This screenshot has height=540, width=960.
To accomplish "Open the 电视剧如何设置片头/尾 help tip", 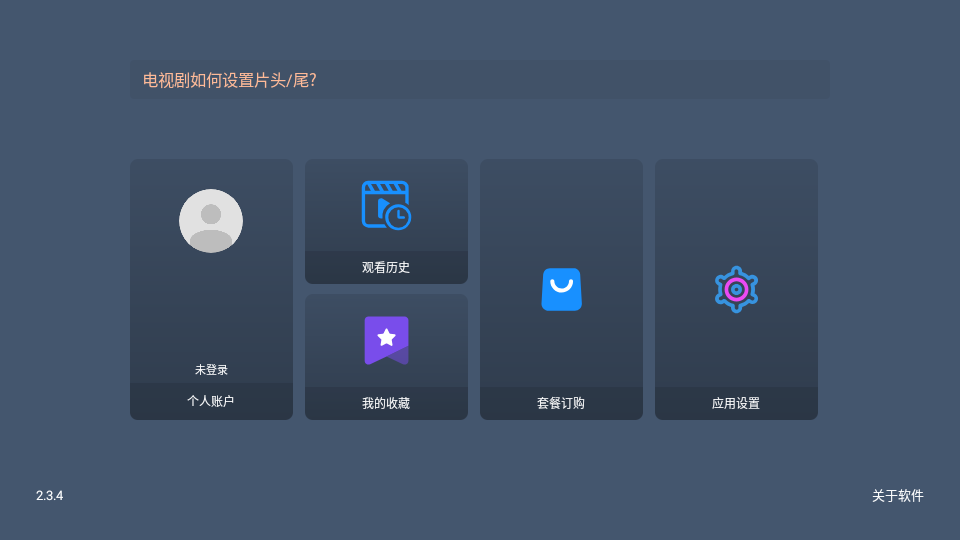I will [x=230, y=80].
